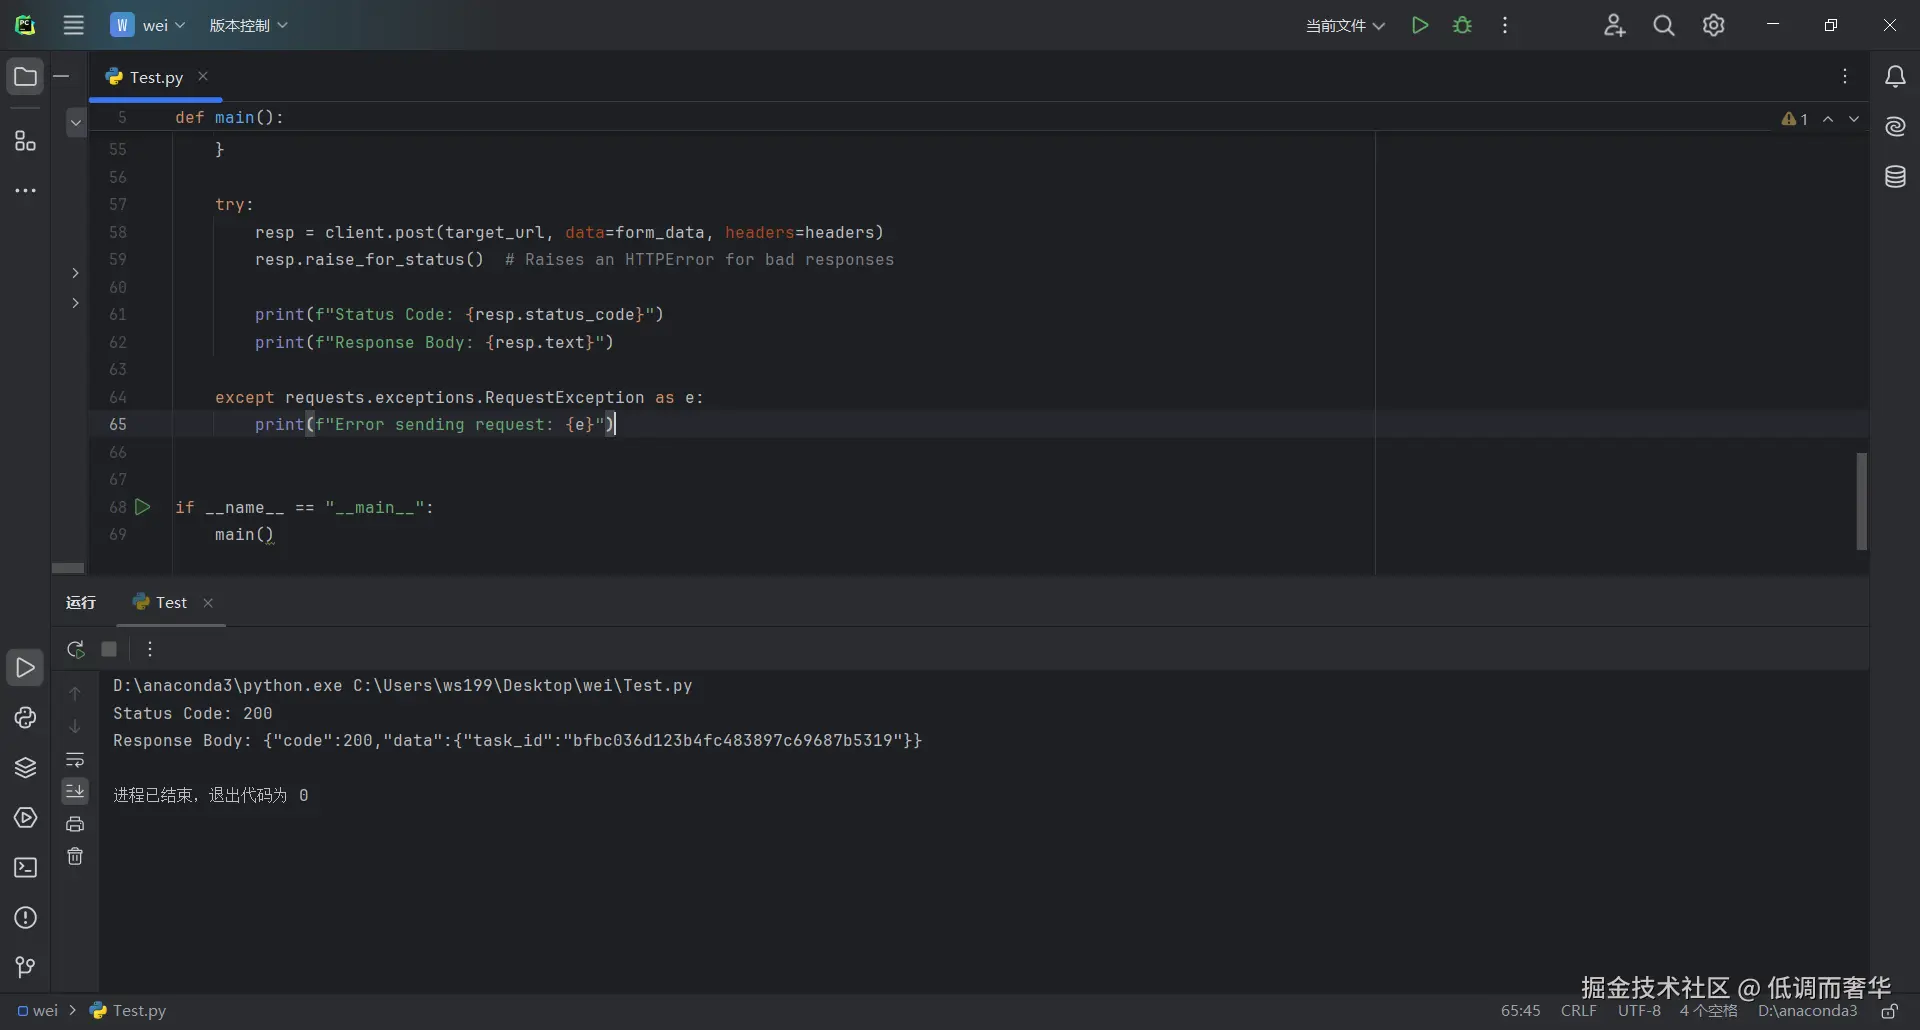The width and height of the screenshot is (1920, 1030).
Task: Open the Python Packages tool window
Action: click(25, 768)
